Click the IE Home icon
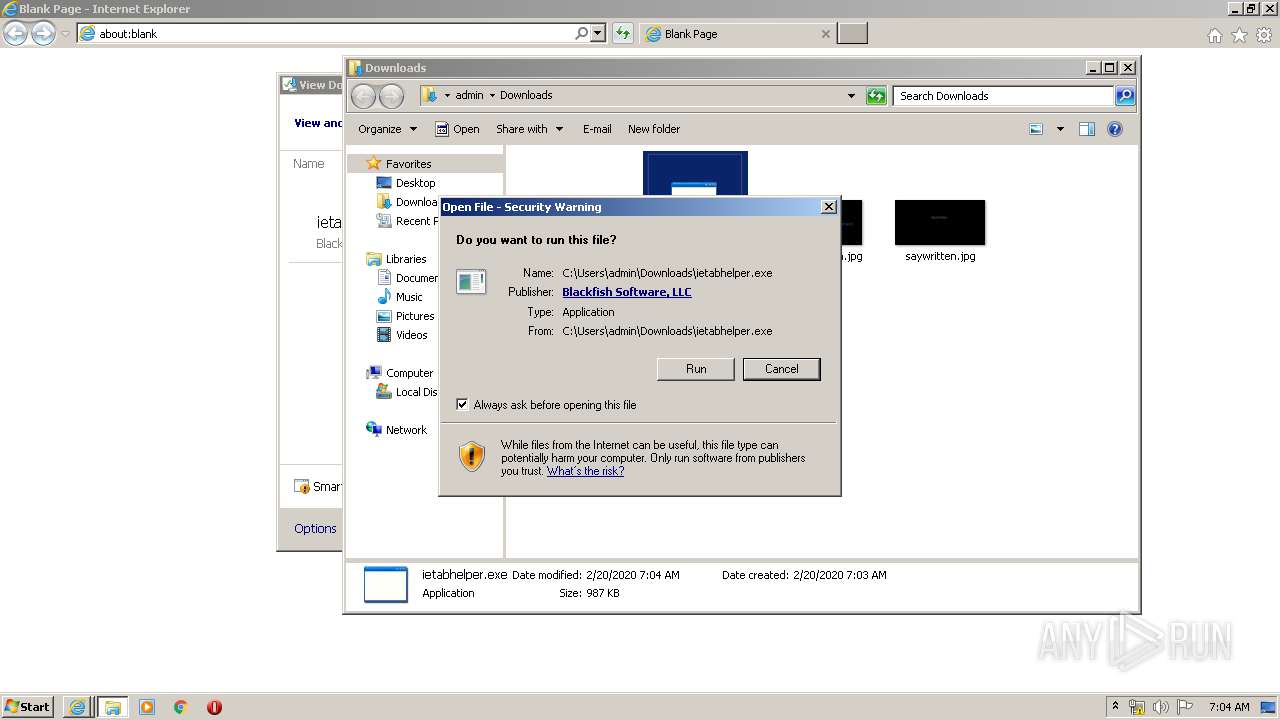 pyautogui.click(x=1214, y=35)
